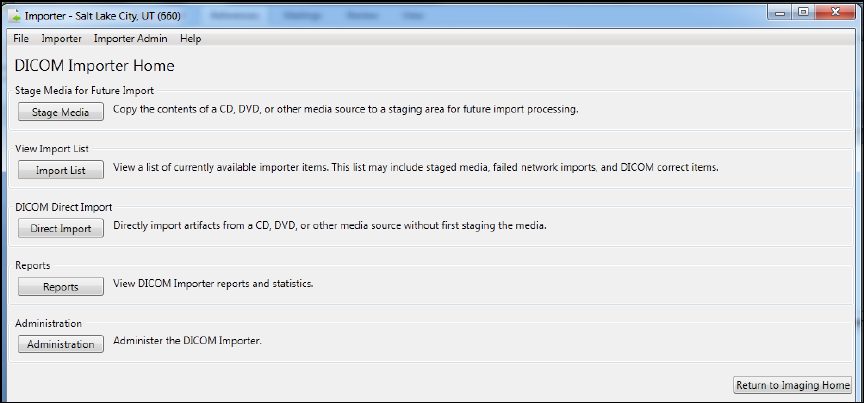
Task: Start a Direct Import via its button
Action: point(60,228)
